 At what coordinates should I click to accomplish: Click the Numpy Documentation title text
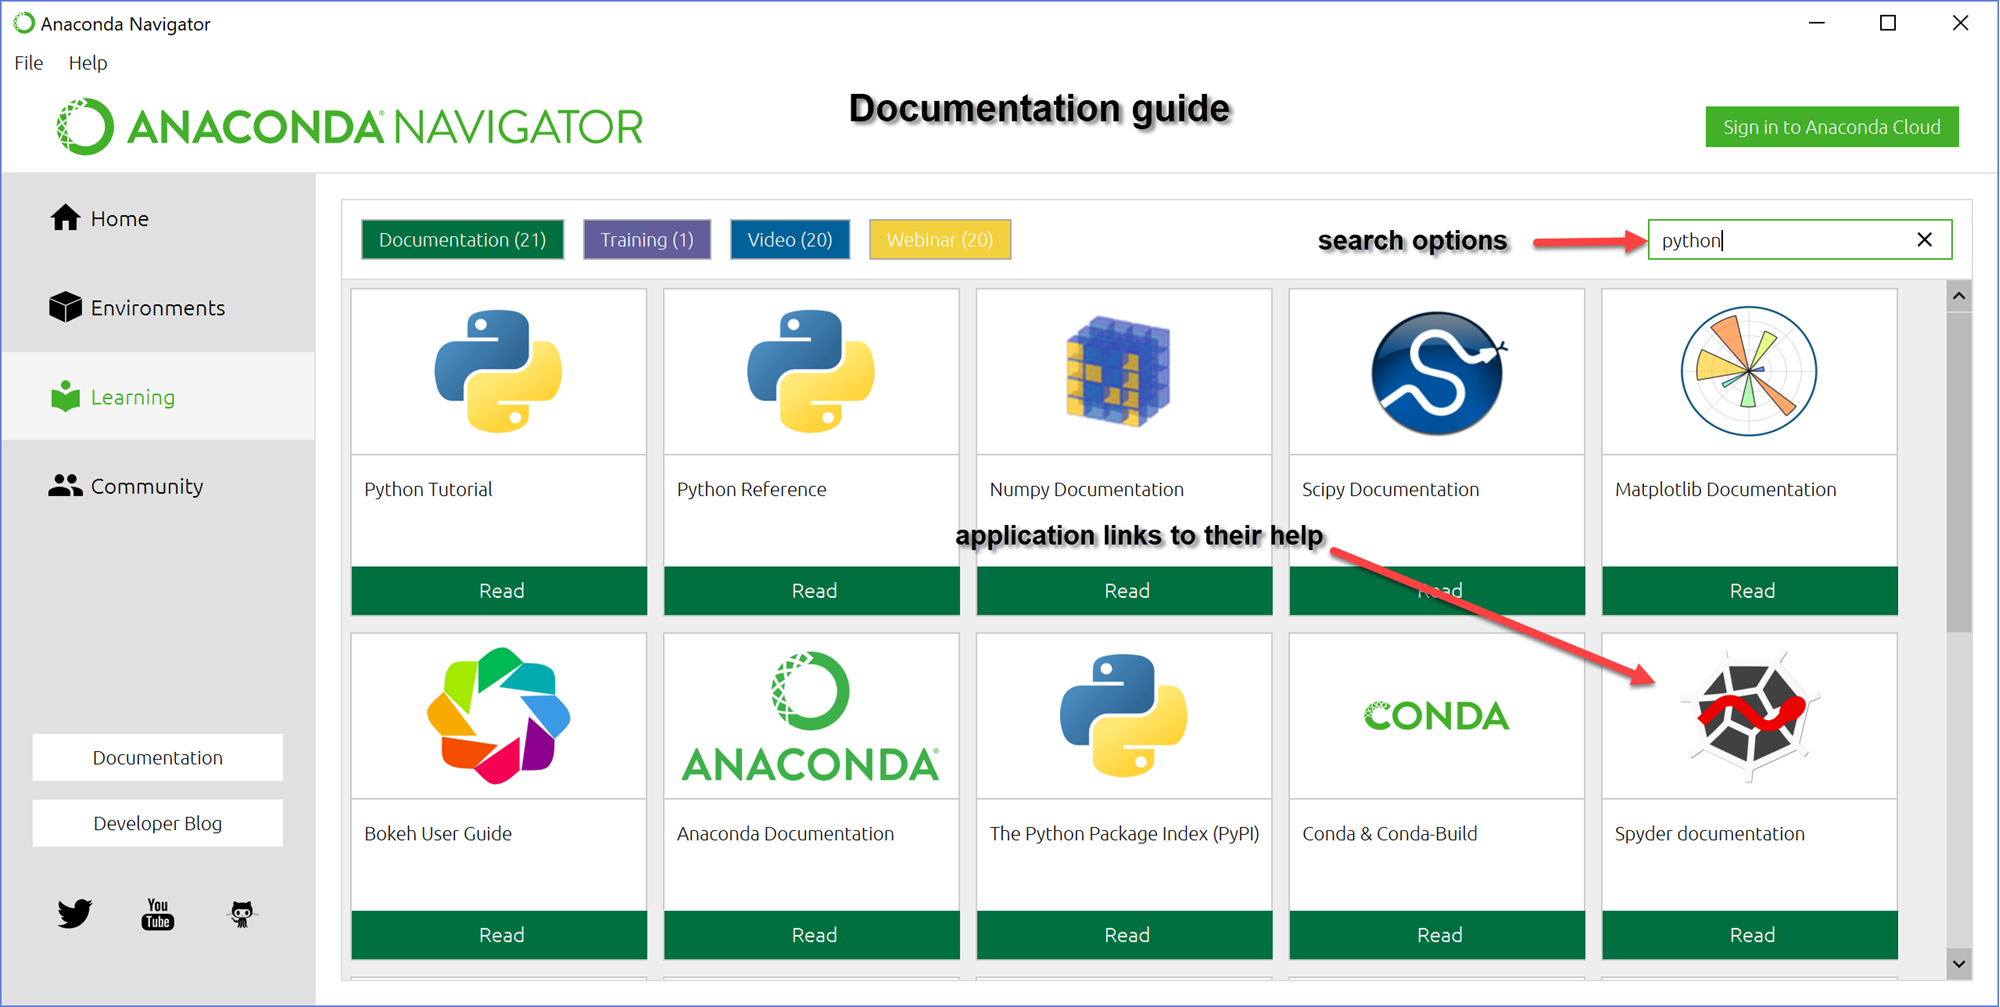click(x=1087, y=489)
